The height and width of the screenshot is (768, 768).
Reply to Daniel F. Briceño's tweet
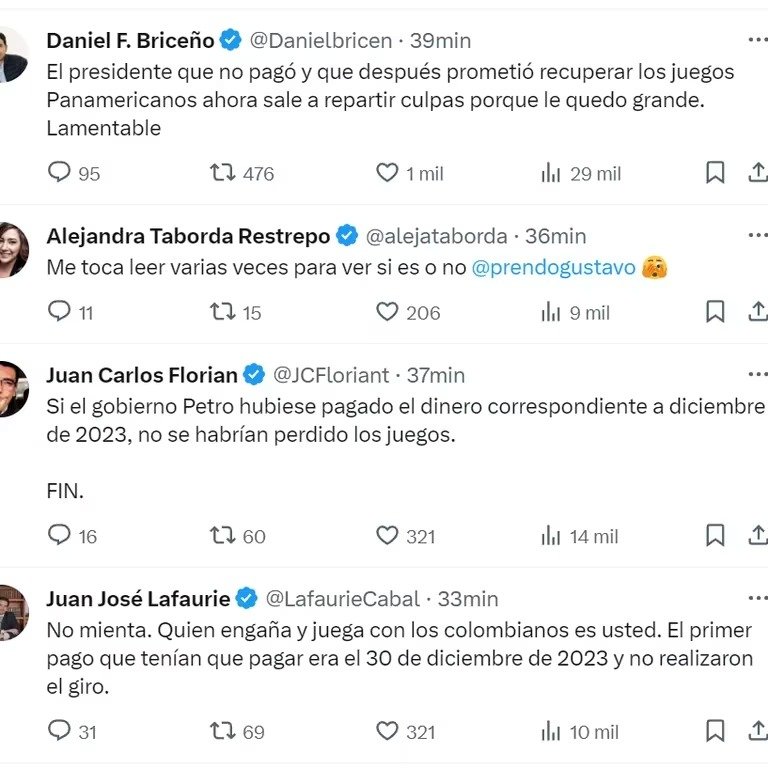[60, 173]
